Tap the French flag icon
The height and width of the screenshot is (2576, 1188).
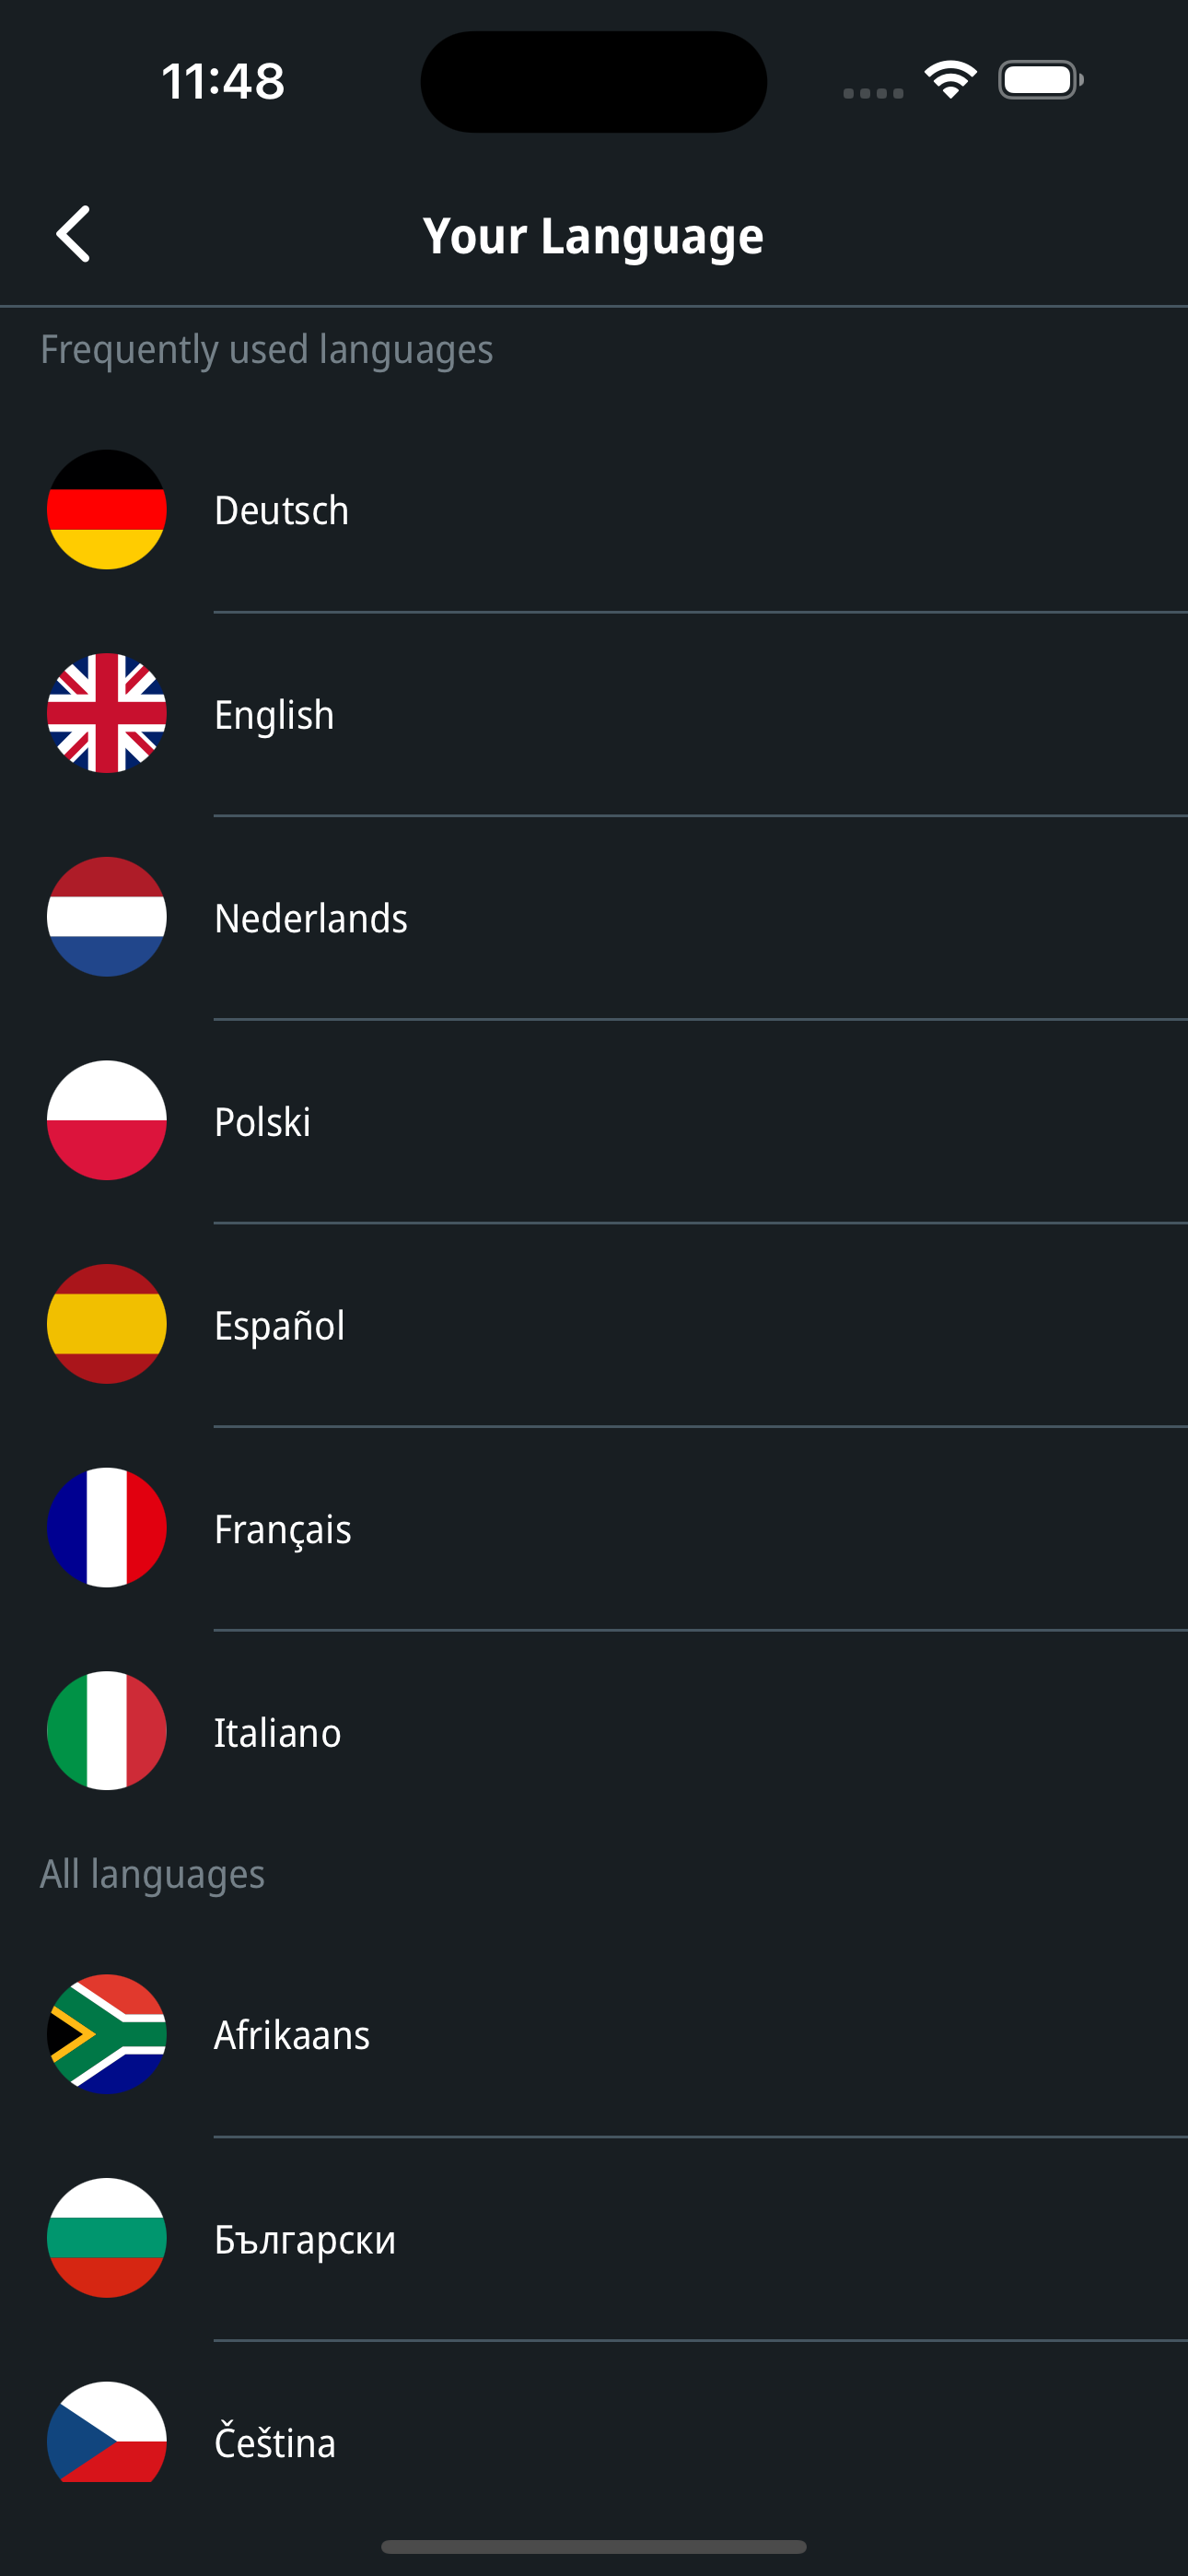(107, 1527)
